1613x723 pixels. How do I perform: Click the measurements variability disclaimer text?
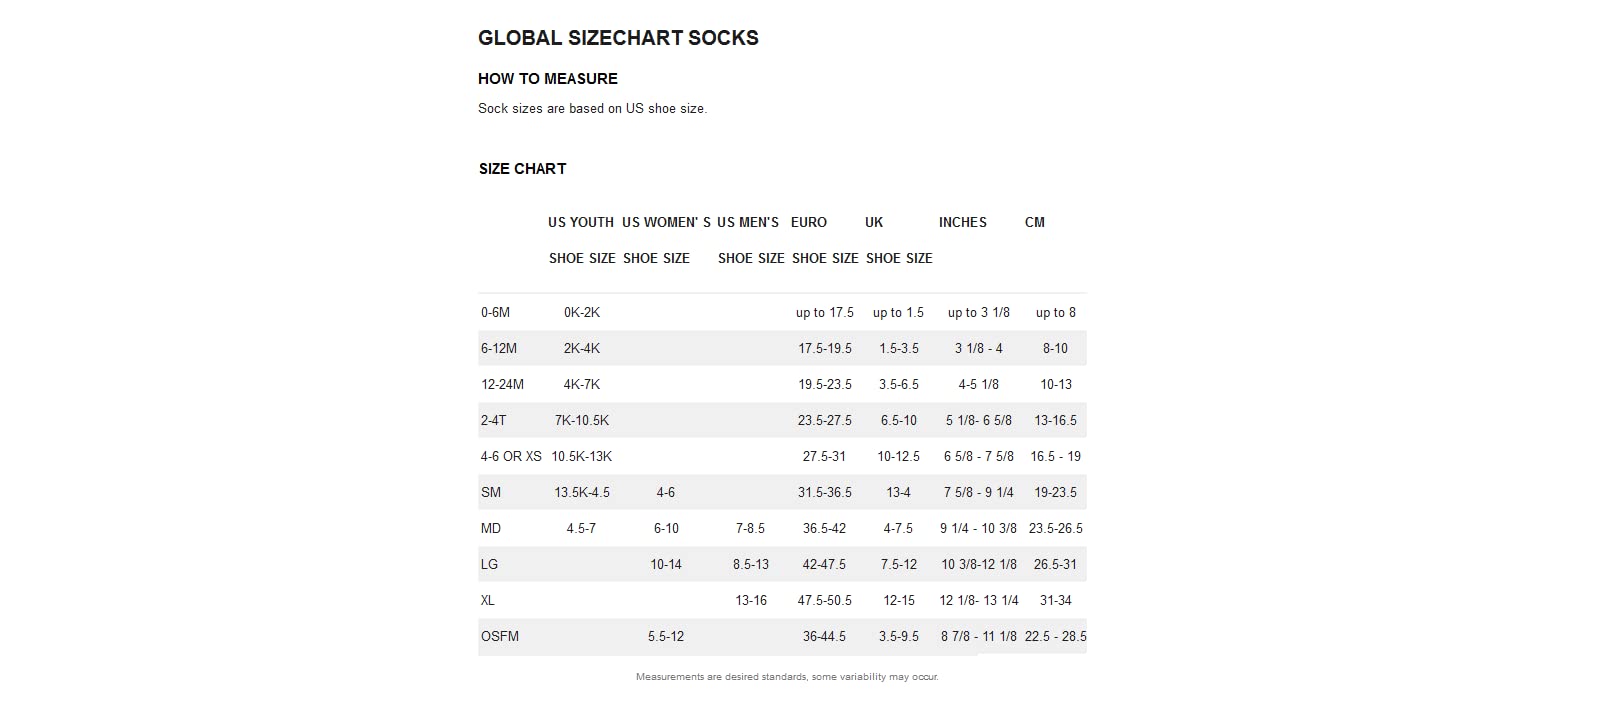(x=787, y=677)
